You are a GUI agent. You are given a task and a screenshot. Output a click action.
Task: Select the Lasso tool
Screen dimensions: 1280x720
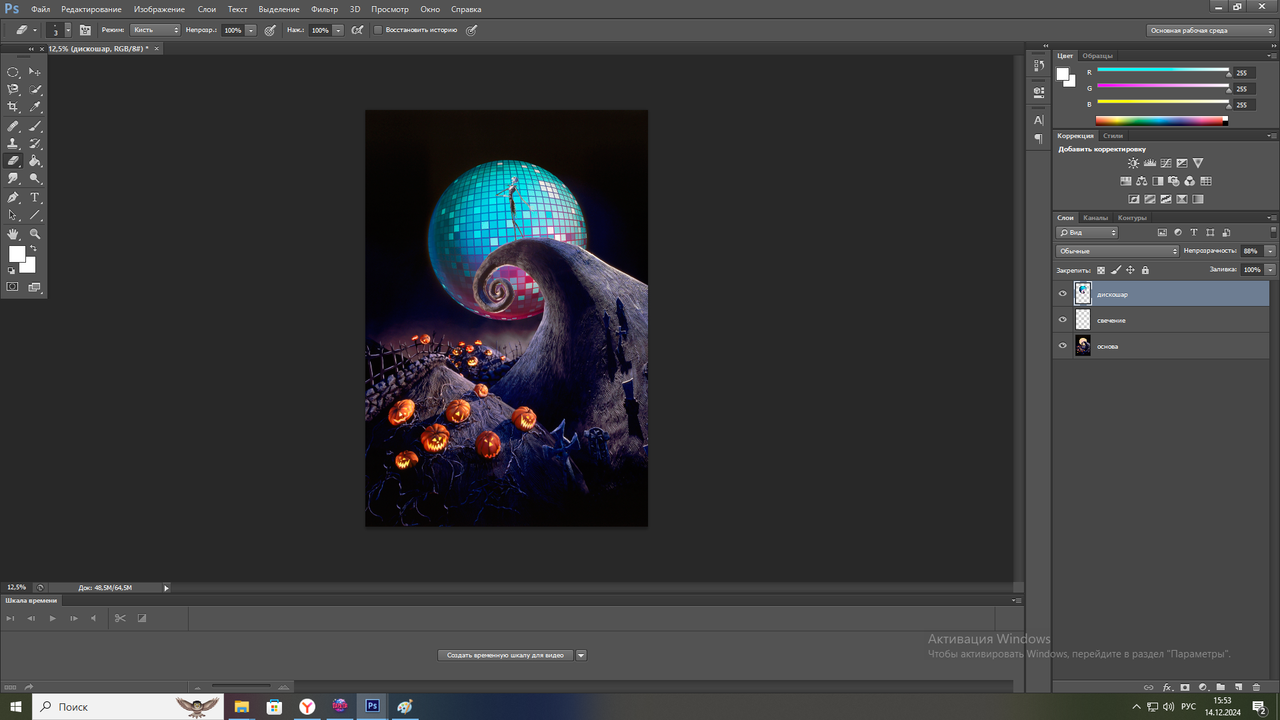(x=13, y=90)
